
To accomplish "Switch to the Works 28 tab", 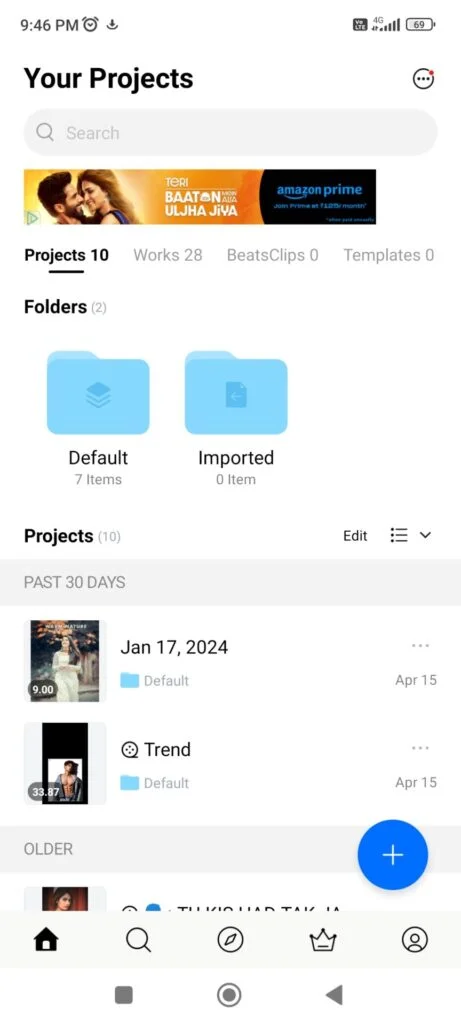I will pos(168,255).
